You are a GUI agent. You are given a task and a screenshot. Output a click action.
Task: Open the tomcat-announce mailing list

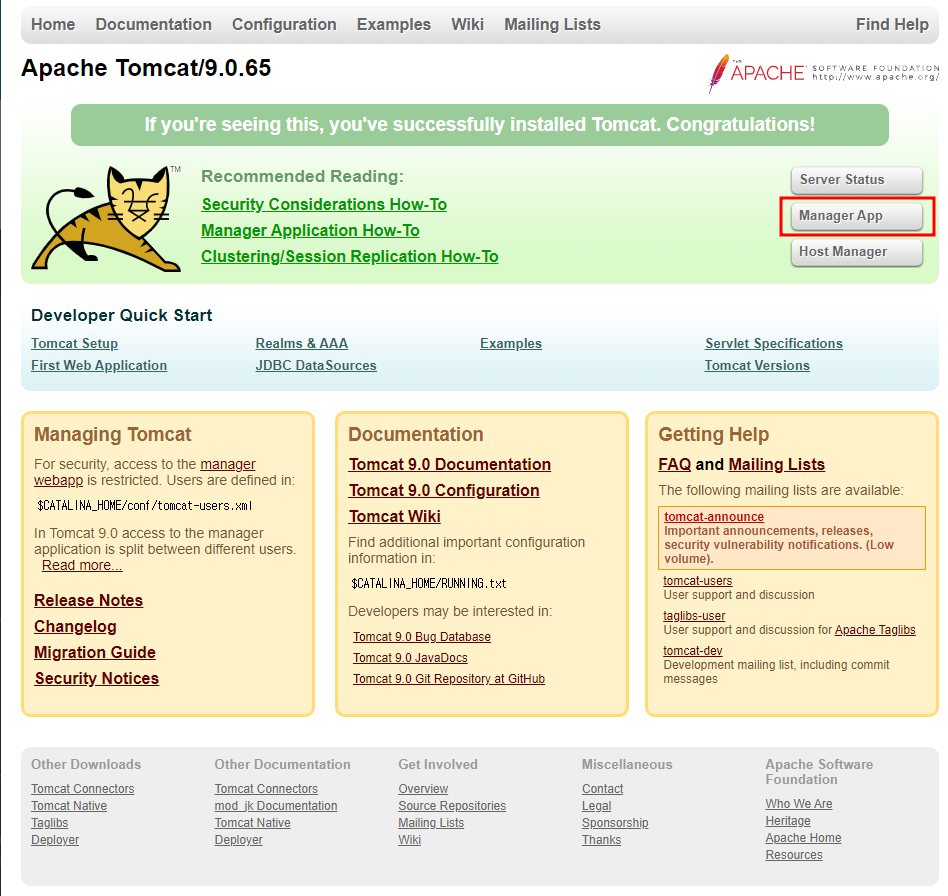pos(714,517)
